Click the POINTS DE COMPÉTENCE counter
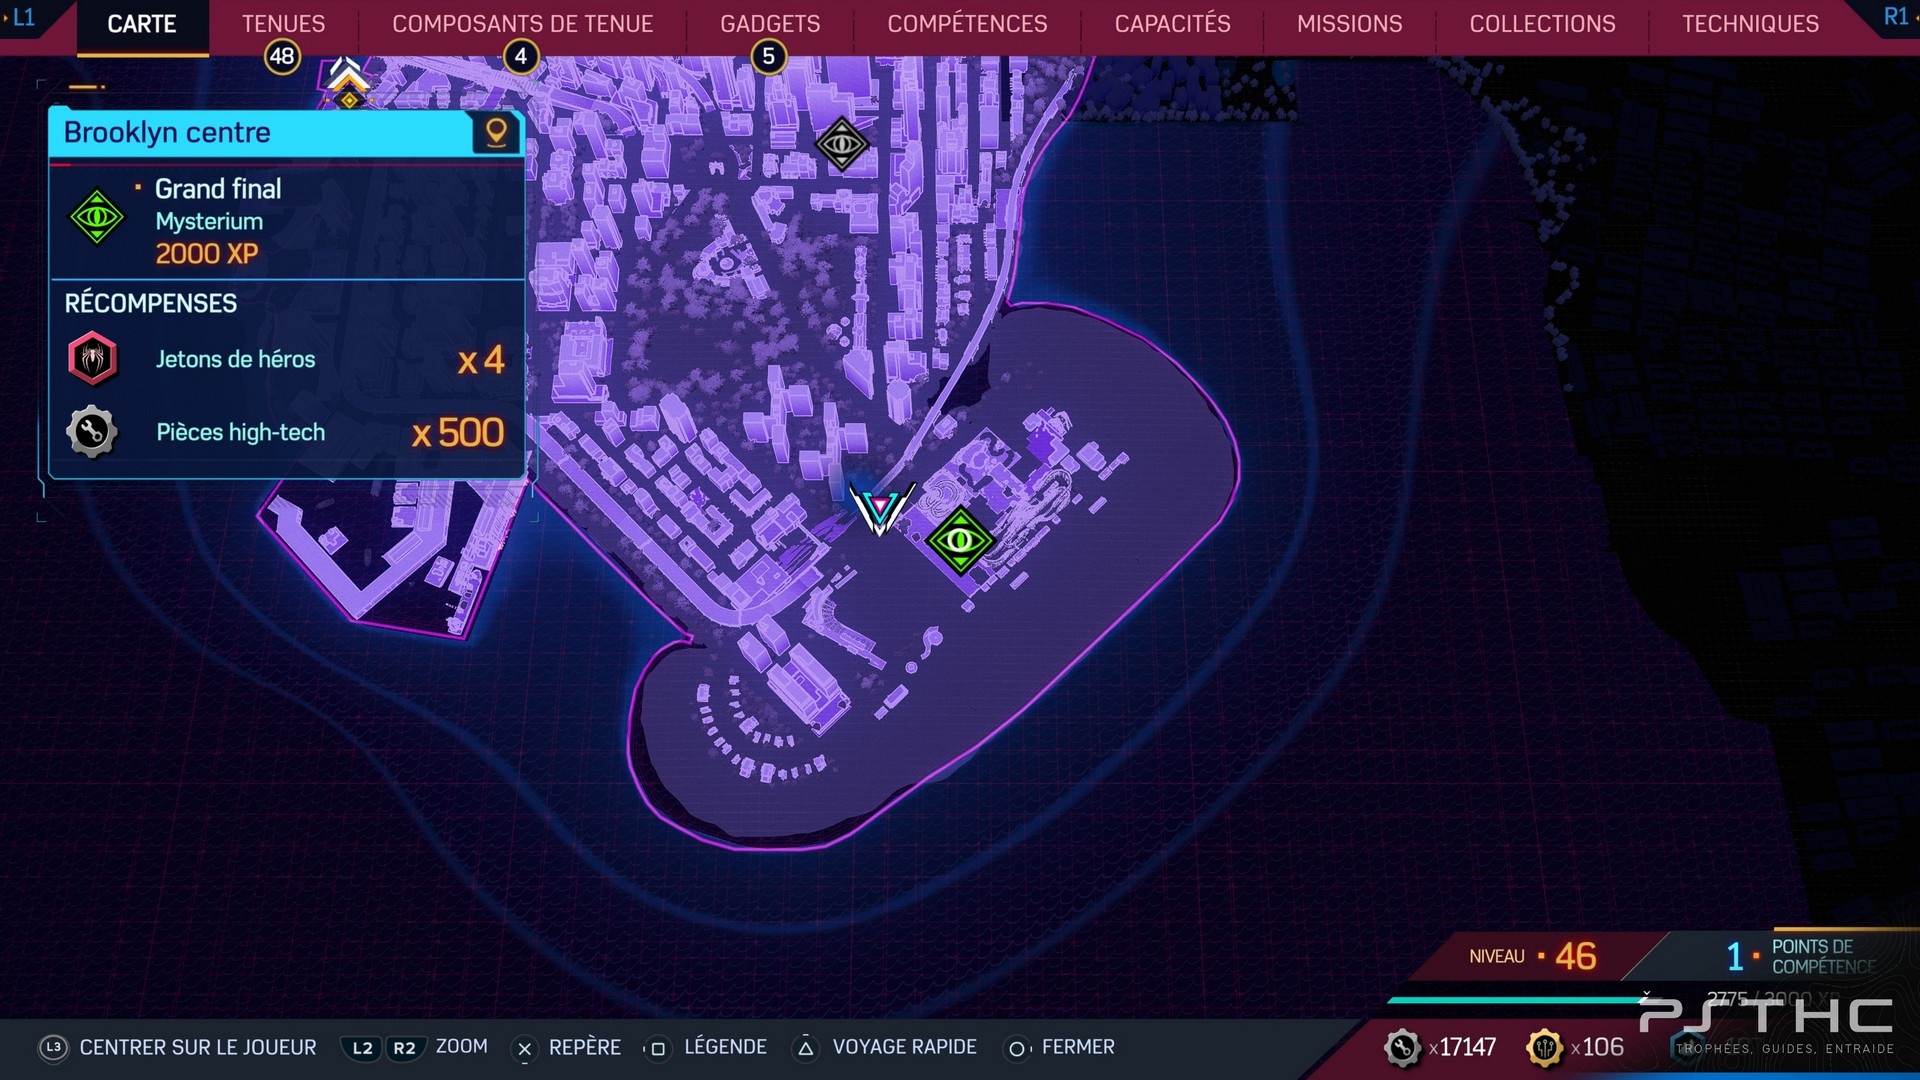The image size is (1920, 1080). [1802, 956]
